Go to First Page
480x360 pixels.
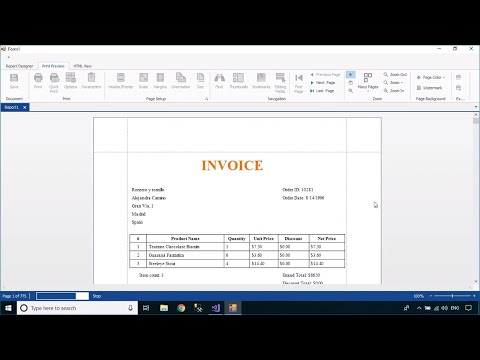point(299,83)
